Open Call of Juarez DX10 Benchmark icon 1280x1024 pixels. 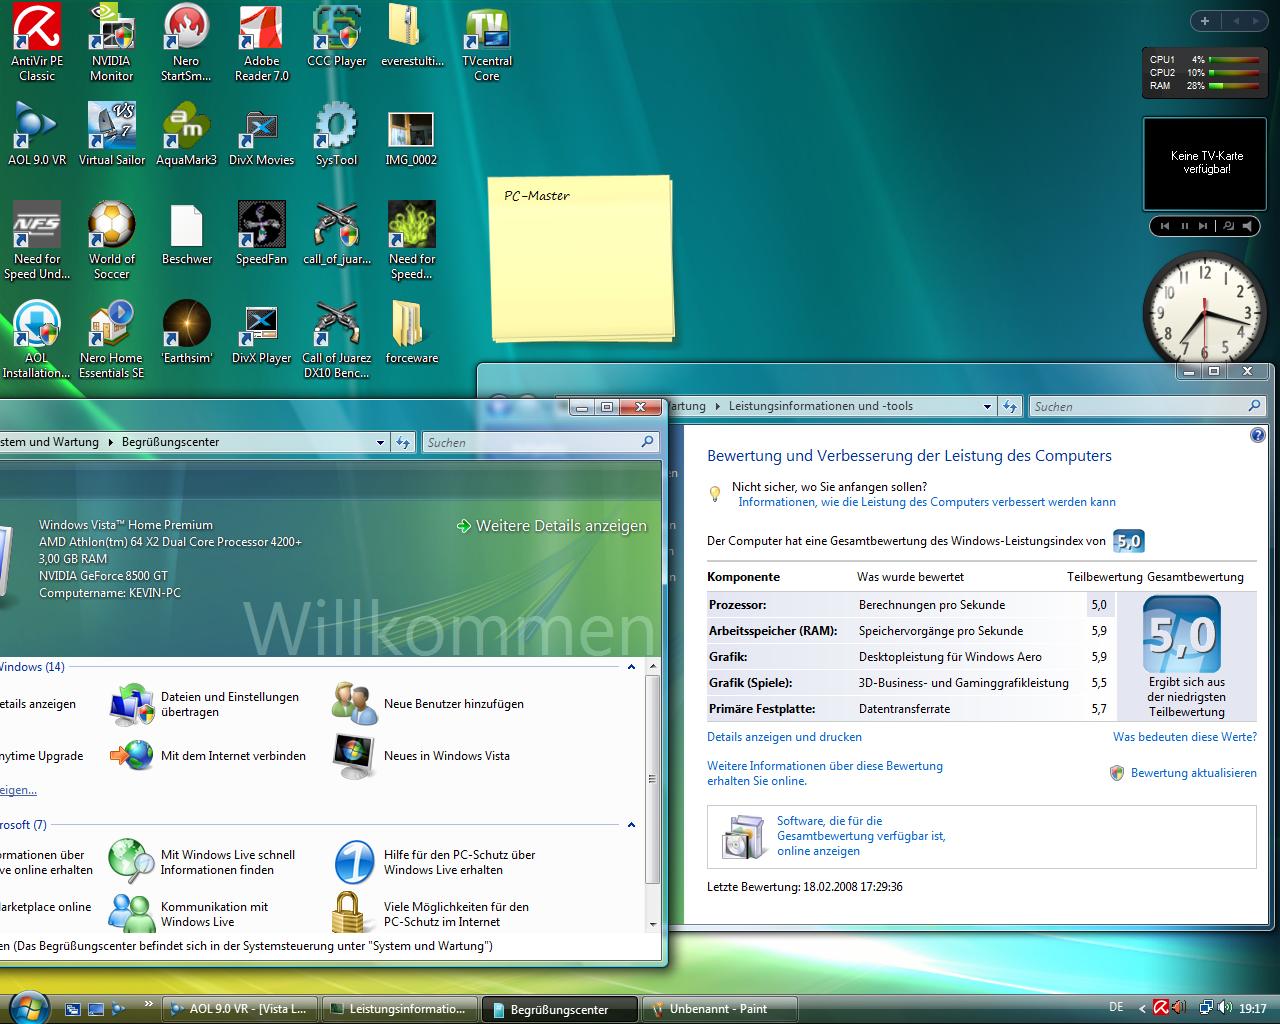[336, 339]
